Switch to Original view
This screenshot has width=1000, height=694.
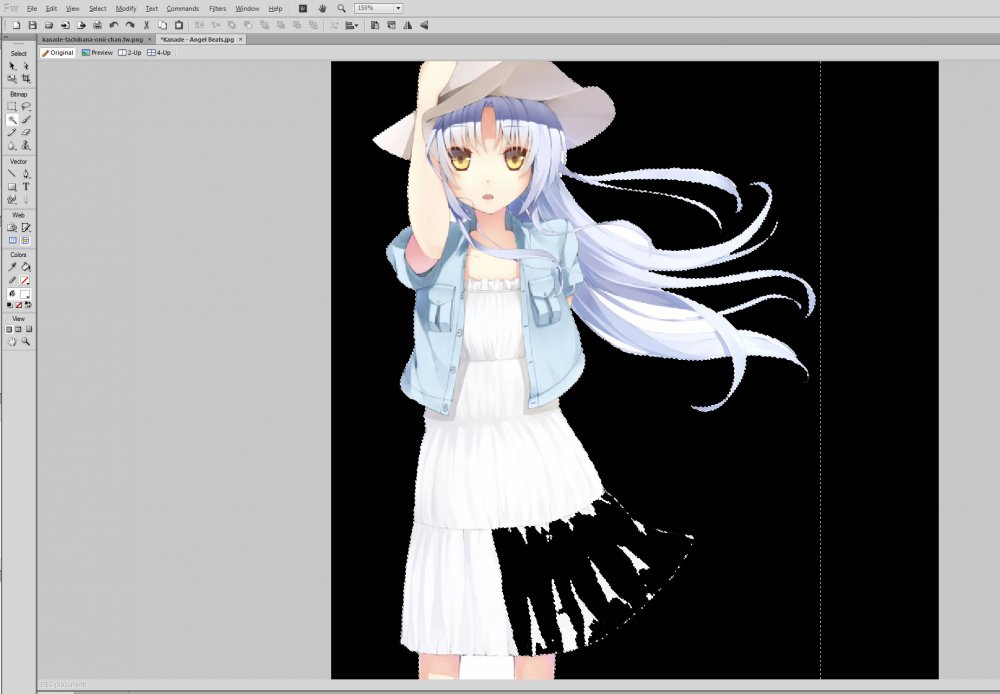pyautogui.click(x=58, y=53)
